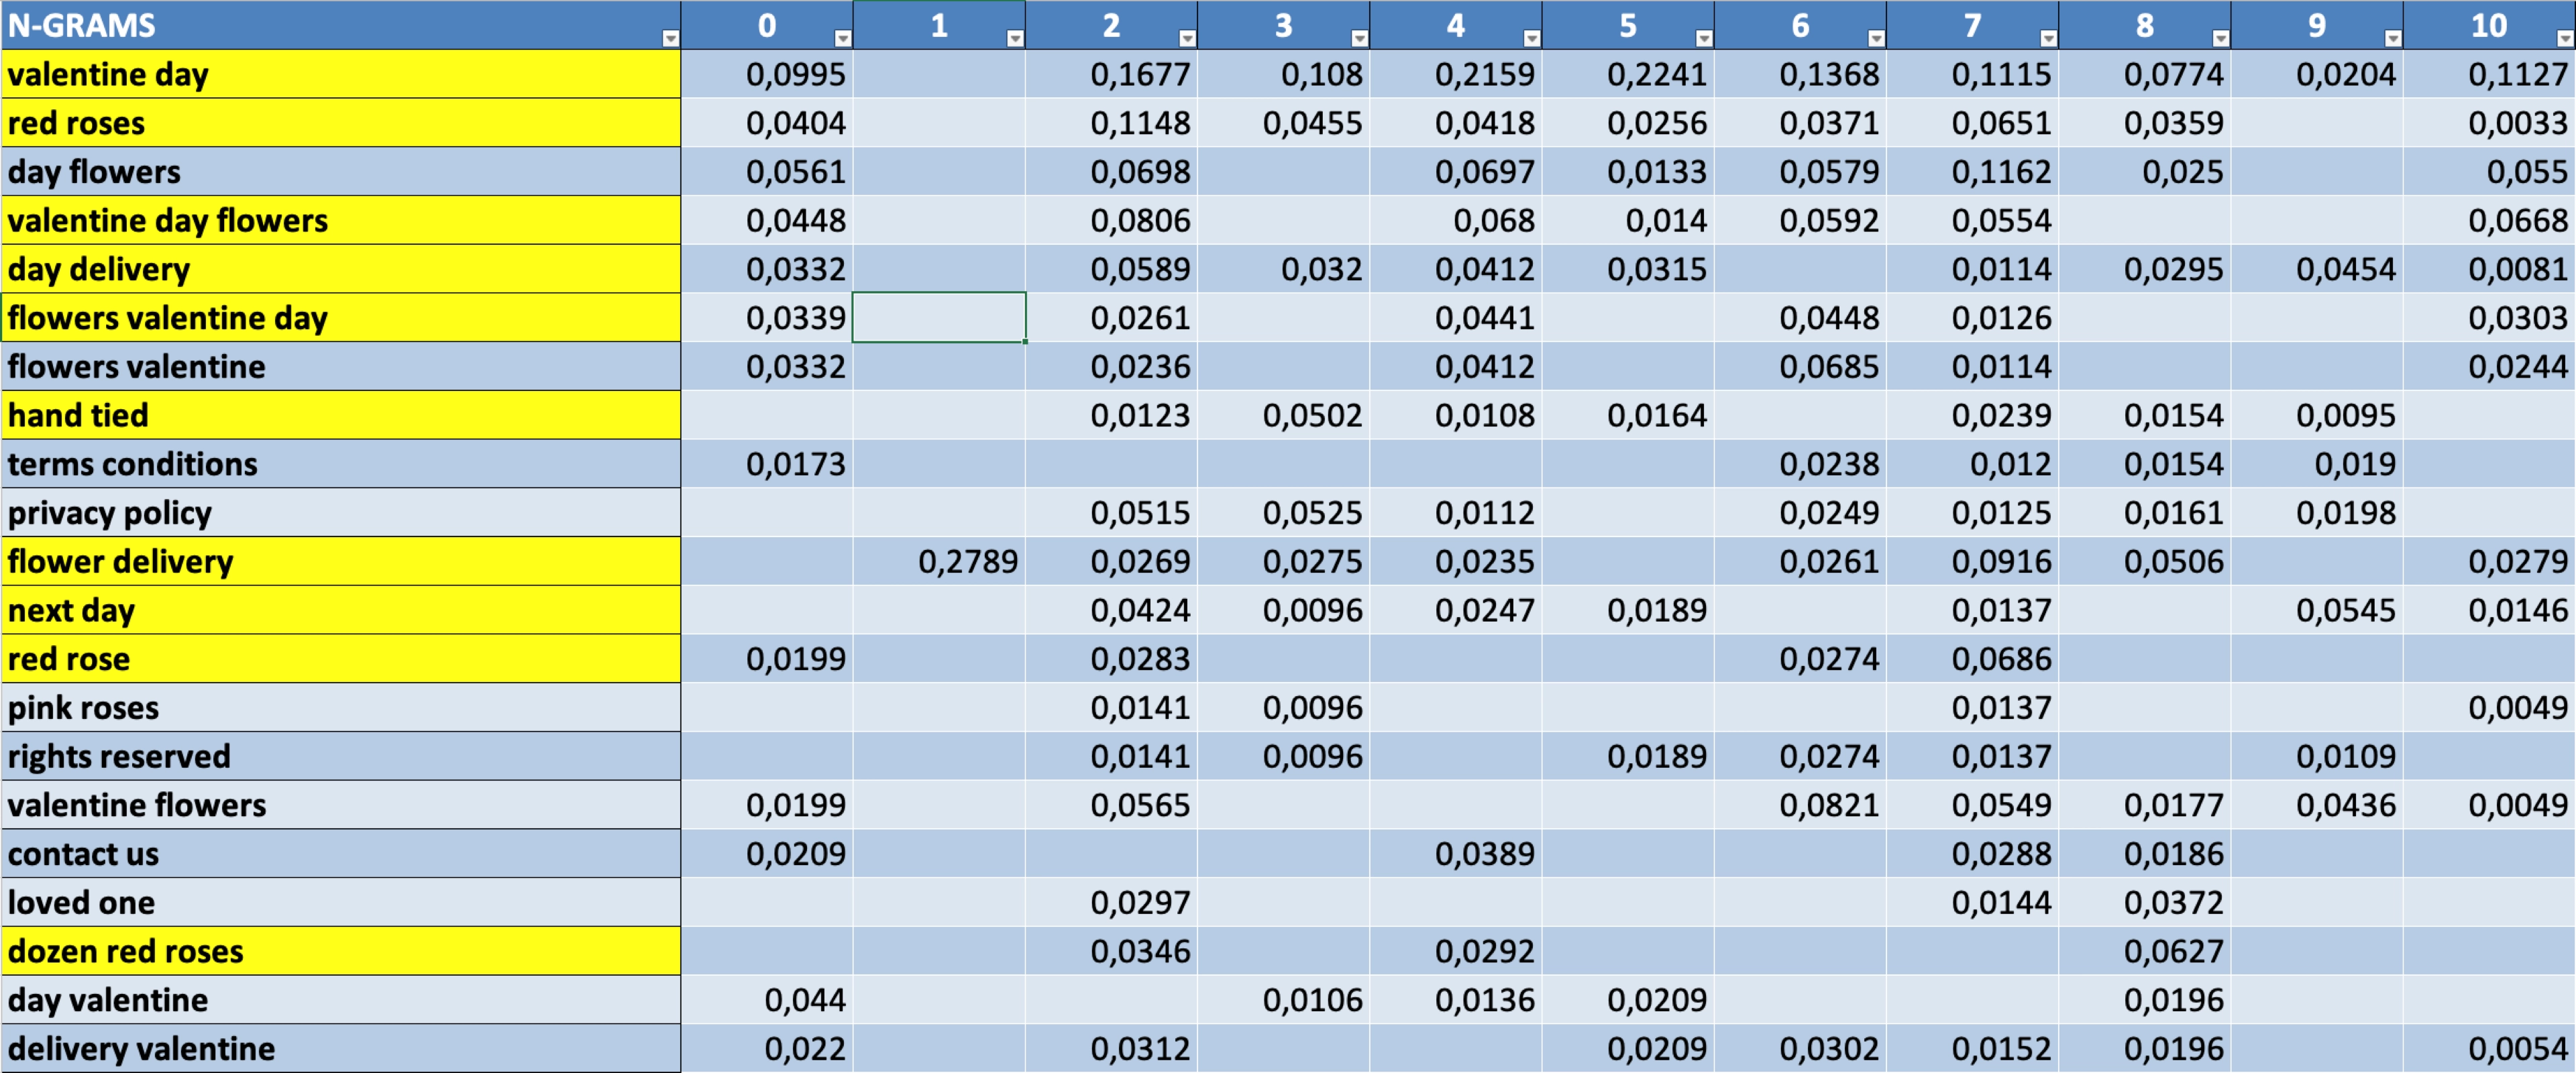This screenshot has height=1073, width=2576.
Task: Select the 'delivery valentine' cell
Action: point(341,1049)
